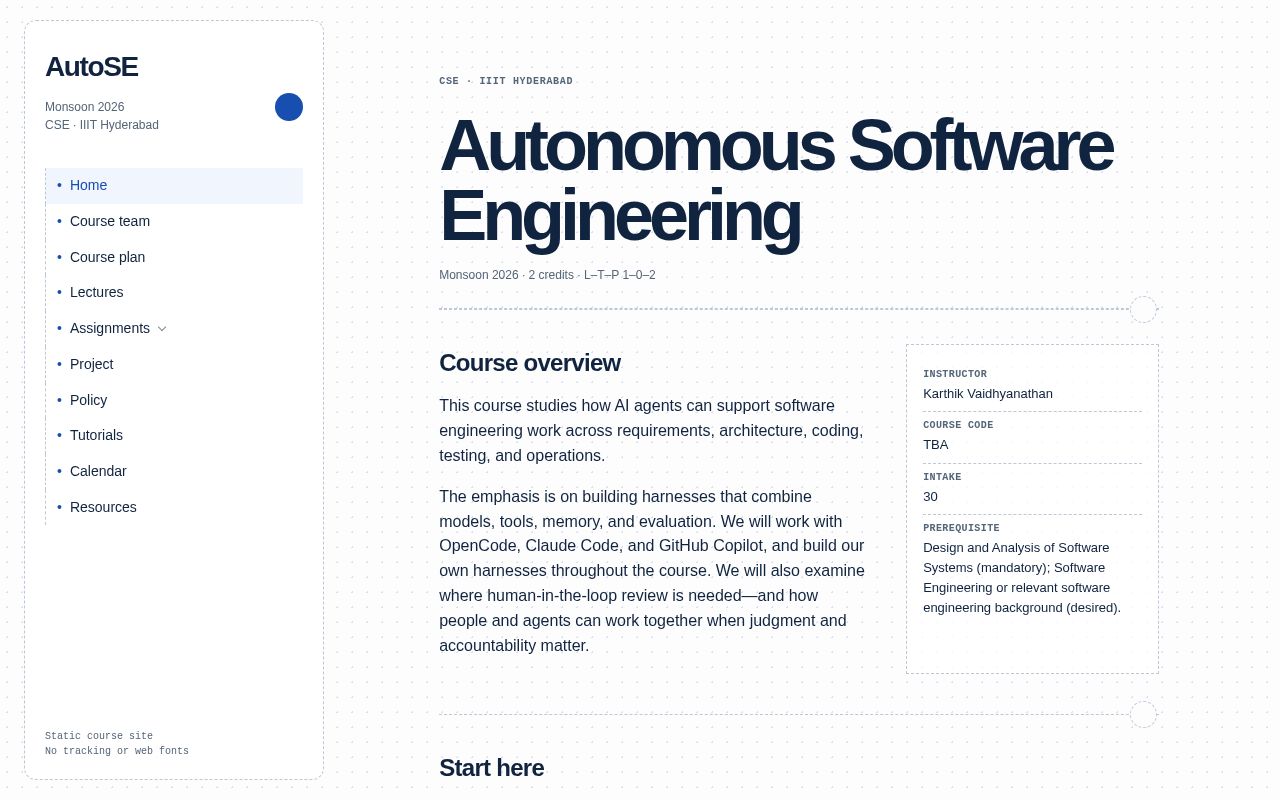Open the Policy page

click(174, 400)
